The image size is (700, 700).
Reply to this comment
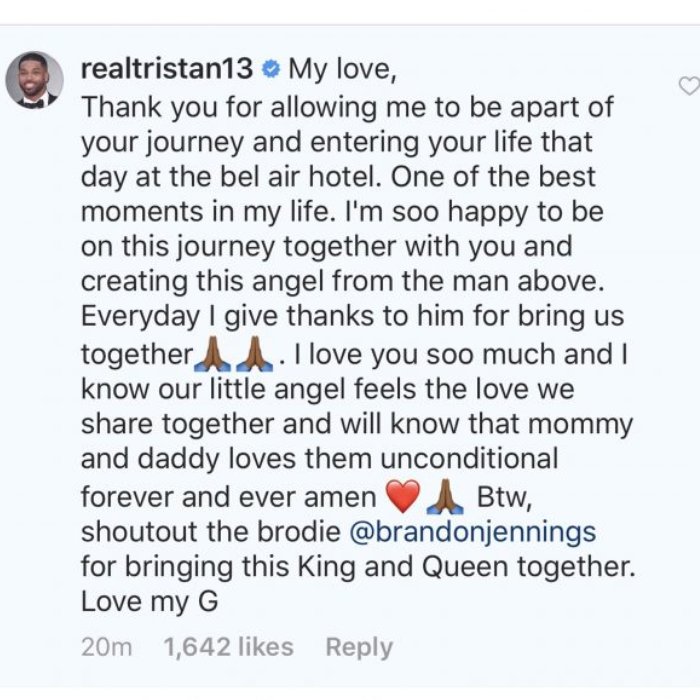(359, 647)
